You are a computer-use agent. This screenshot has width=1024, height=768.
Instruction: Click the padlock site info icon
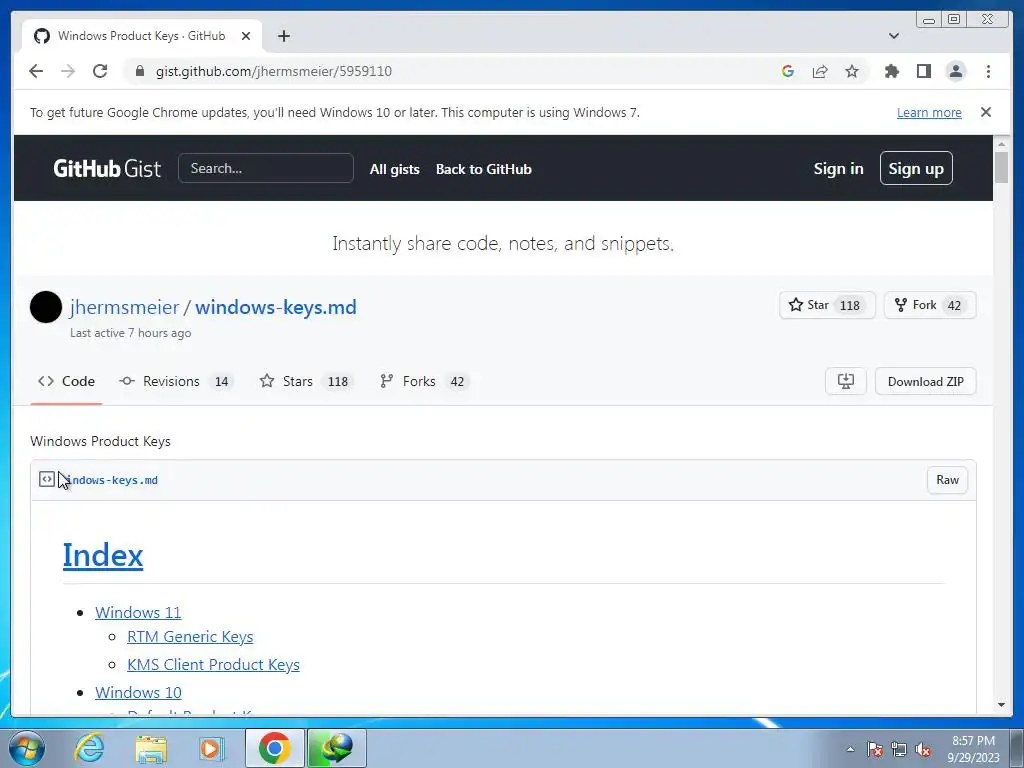(x=140, y=71)
